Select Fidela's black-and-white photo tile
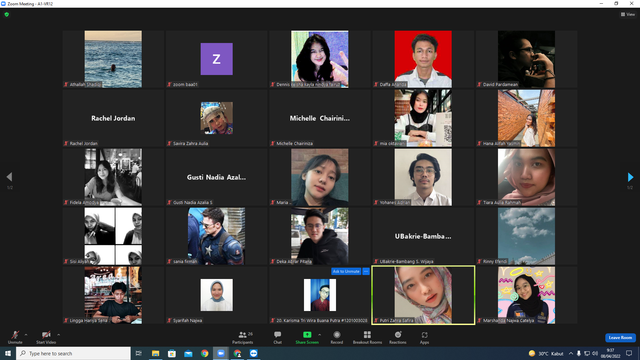The width and height of the screenshot is (640, 360). pyautogui.click(x=113, y=177)
